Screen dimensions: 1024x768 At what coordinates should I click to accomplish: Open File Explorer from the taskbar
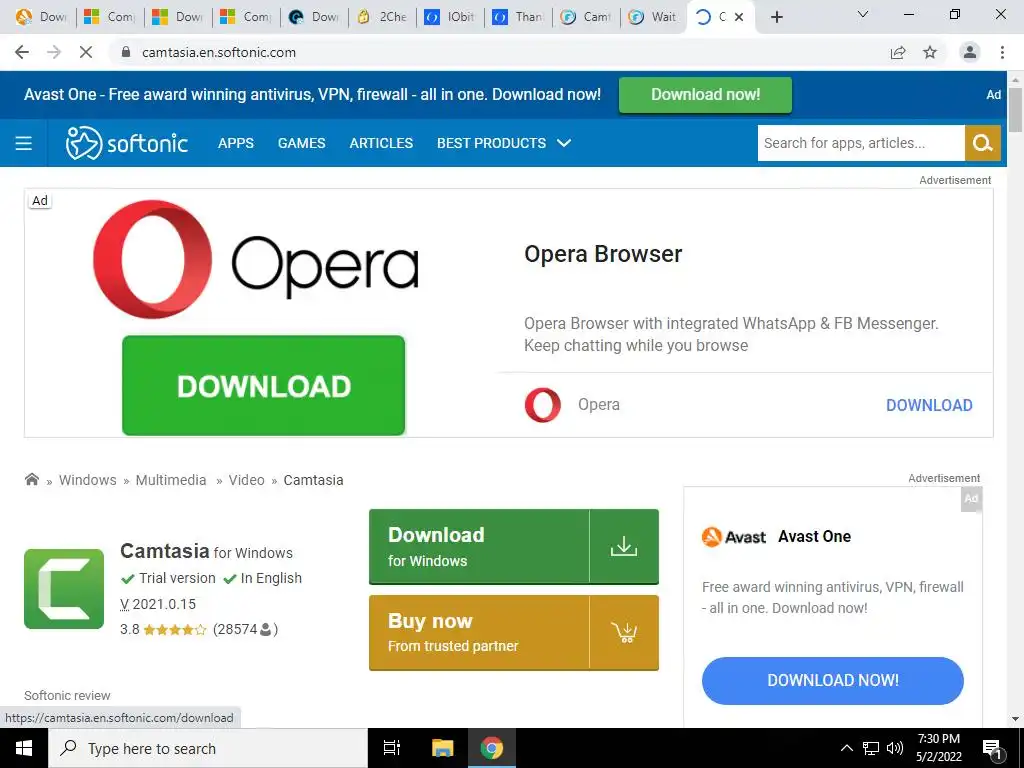442,748
